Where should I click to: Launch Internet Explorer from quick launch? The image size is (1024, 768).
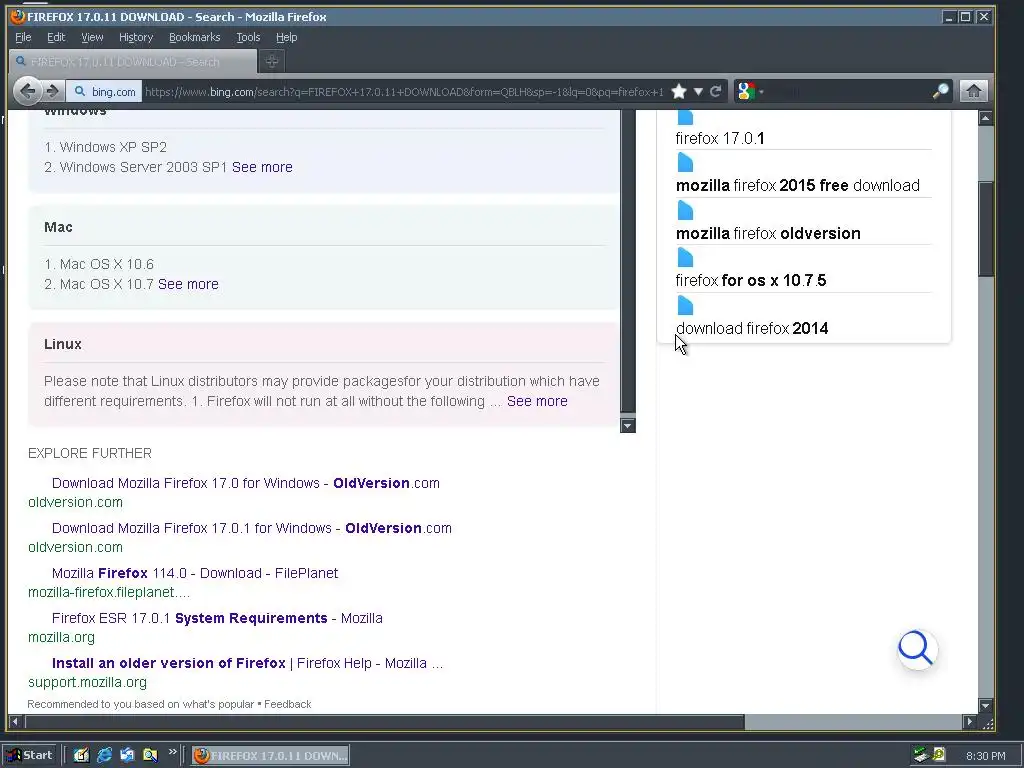pyautogui.click(x=104, y=756)
